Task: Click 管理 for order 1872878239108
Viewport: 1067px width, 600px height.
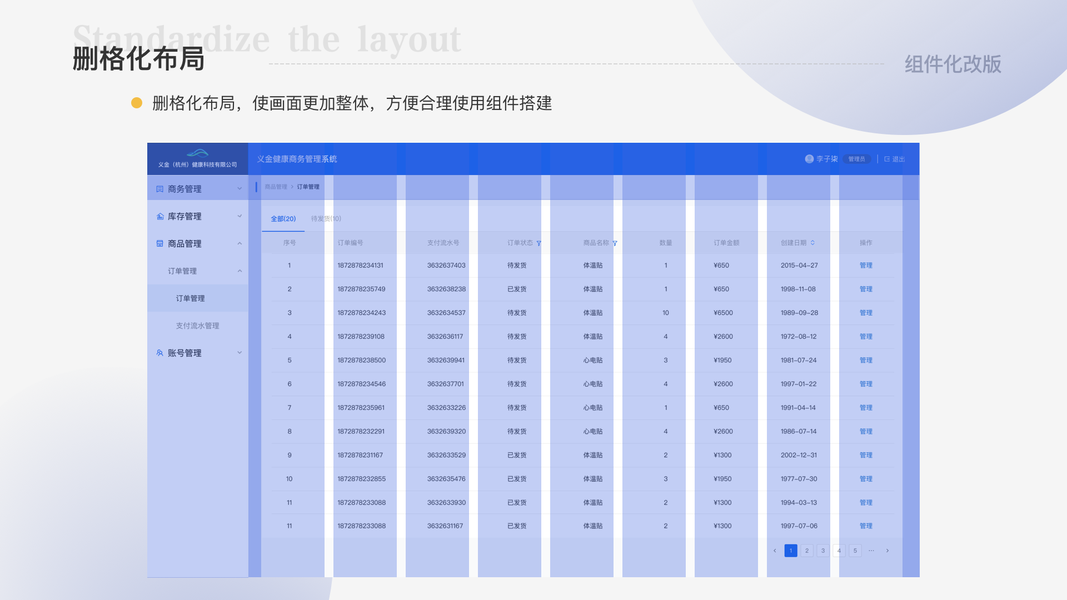Action: click(866, 337)
